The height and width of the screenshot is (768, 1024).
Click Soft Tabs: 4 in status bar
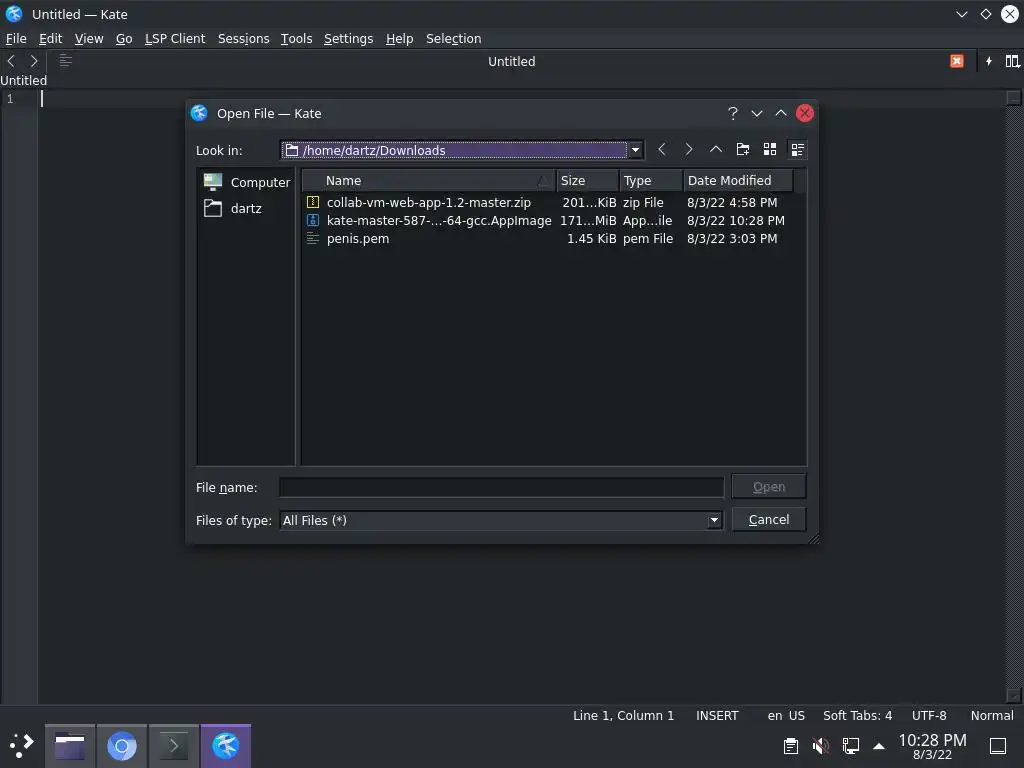pyautogui.click(x=857, y=715)
